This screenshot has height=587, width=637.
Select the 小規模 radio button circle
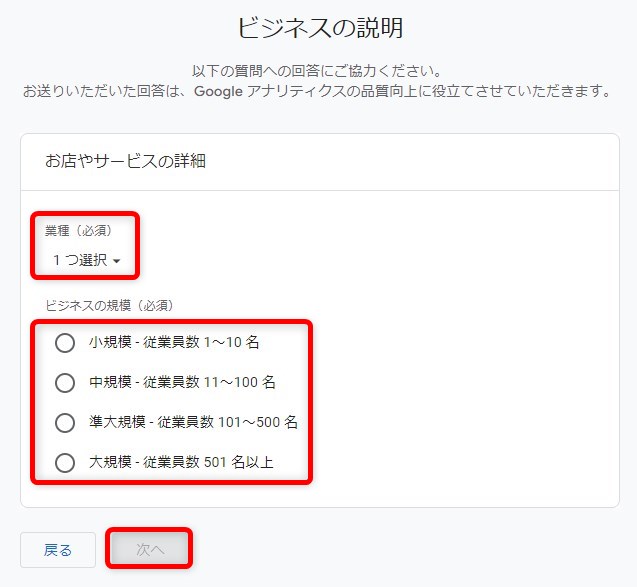65,343
